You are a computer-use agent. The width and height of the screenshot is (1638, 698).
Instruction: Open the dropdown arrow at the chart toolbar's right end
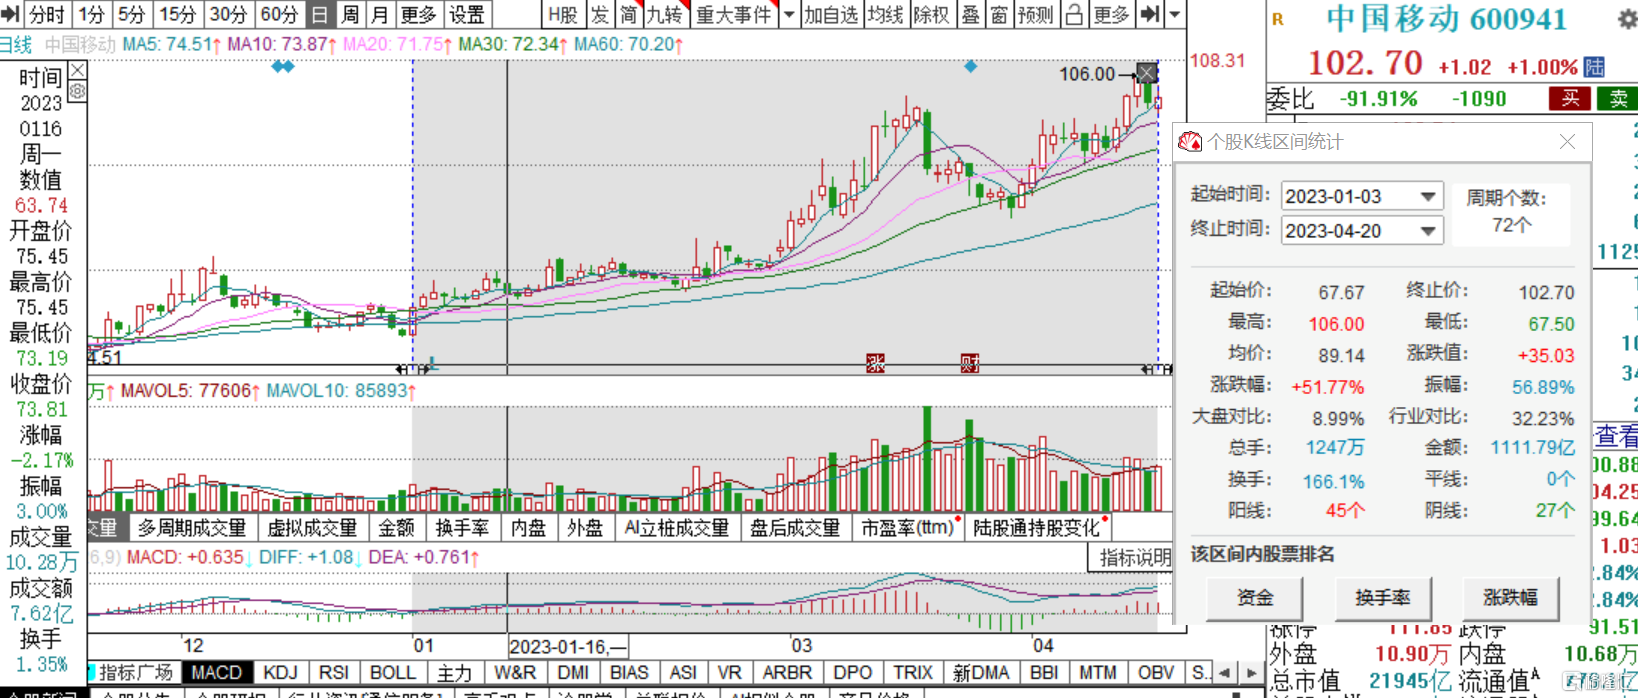tap(1175, 14)
